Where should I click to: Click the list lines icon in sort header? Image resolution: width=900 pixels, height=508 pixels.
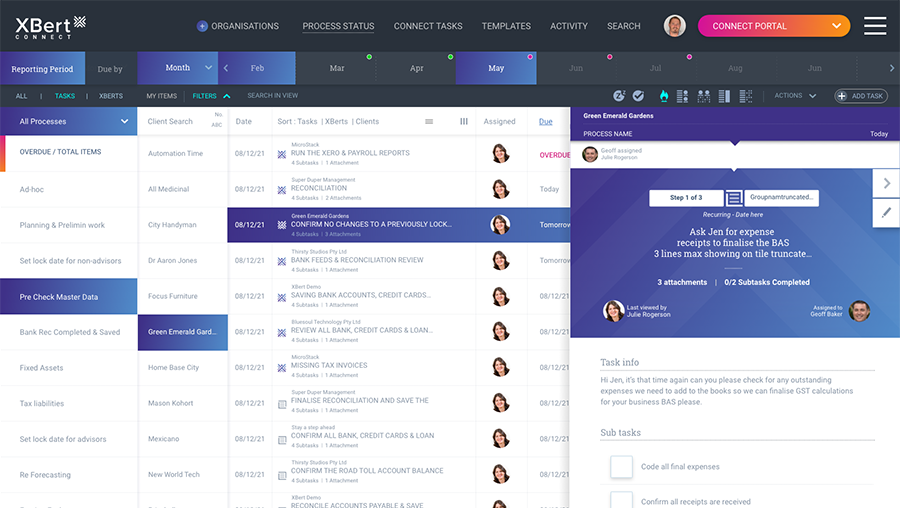click(429, 122)
